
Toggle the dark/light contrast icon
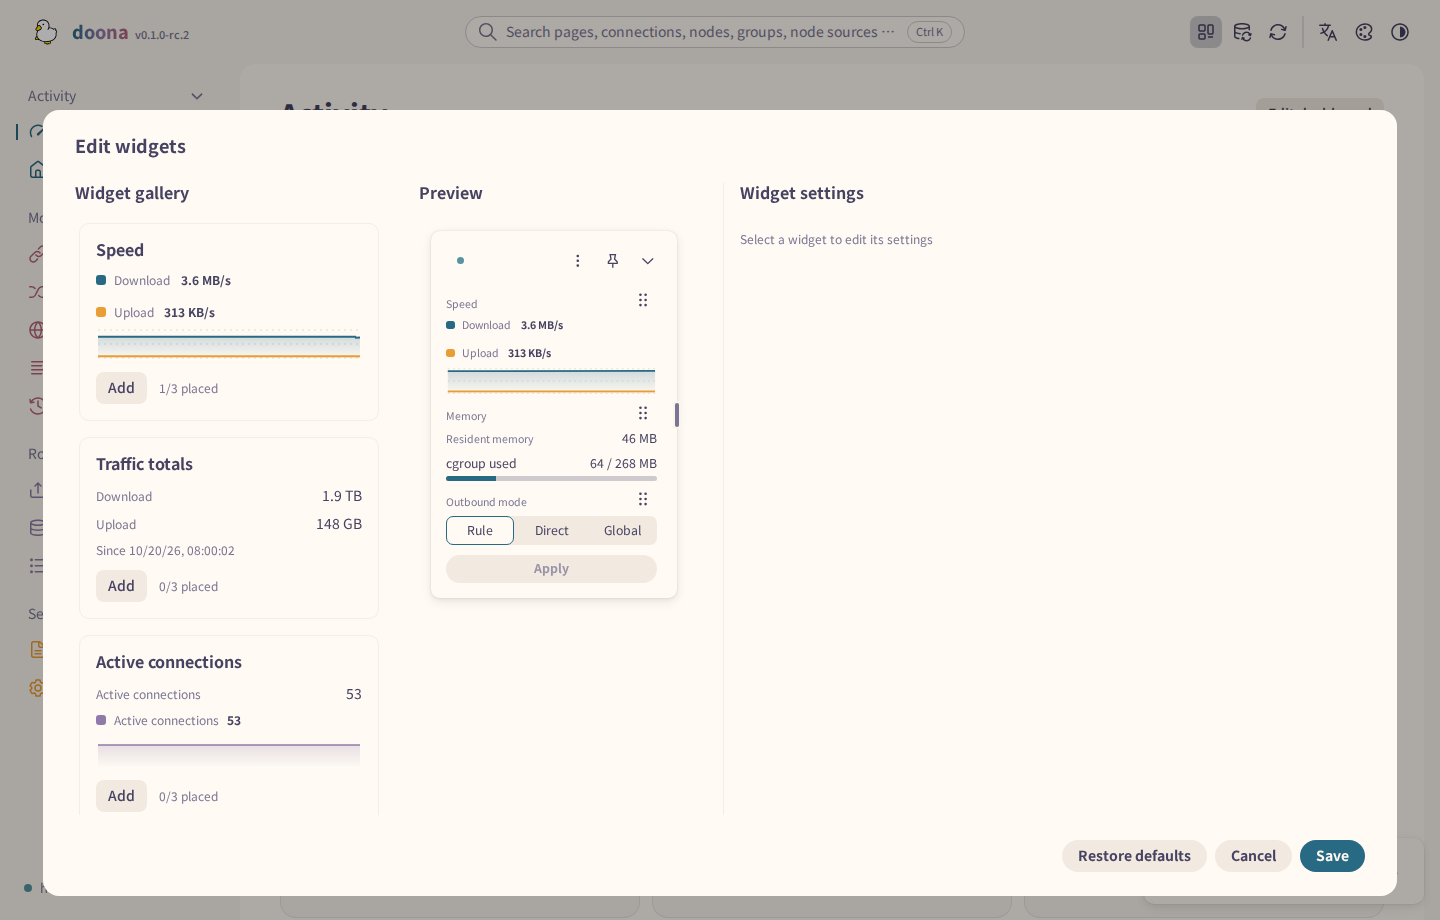(1400, 32)
